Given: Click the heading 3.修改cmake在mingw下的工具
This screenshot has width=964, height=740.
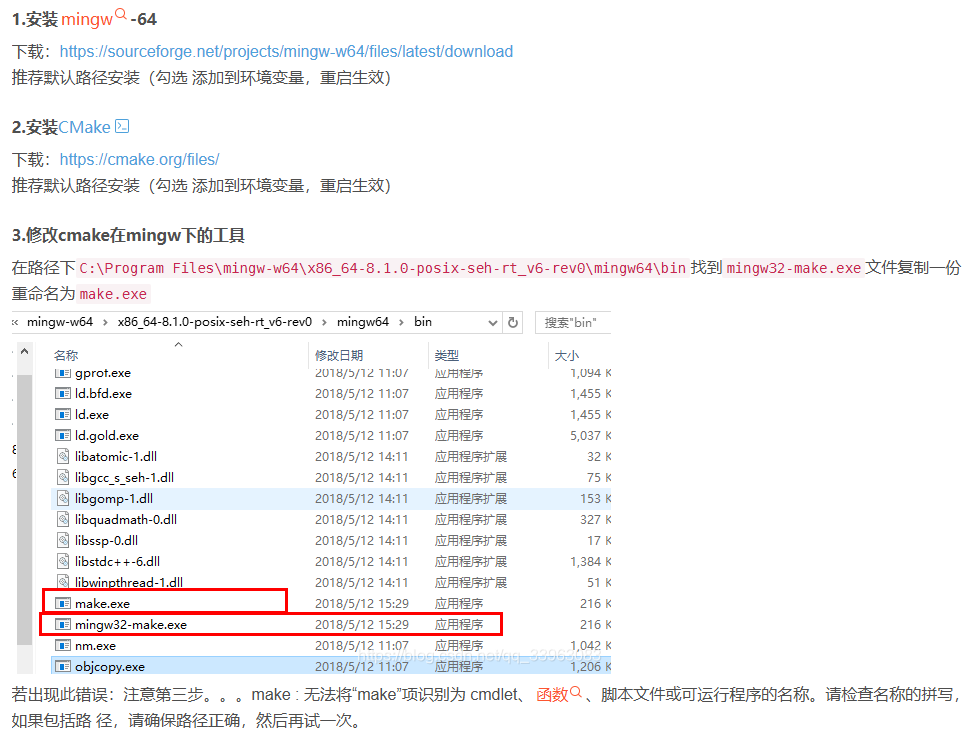Looking at the screenshot, I should point(128,235).
